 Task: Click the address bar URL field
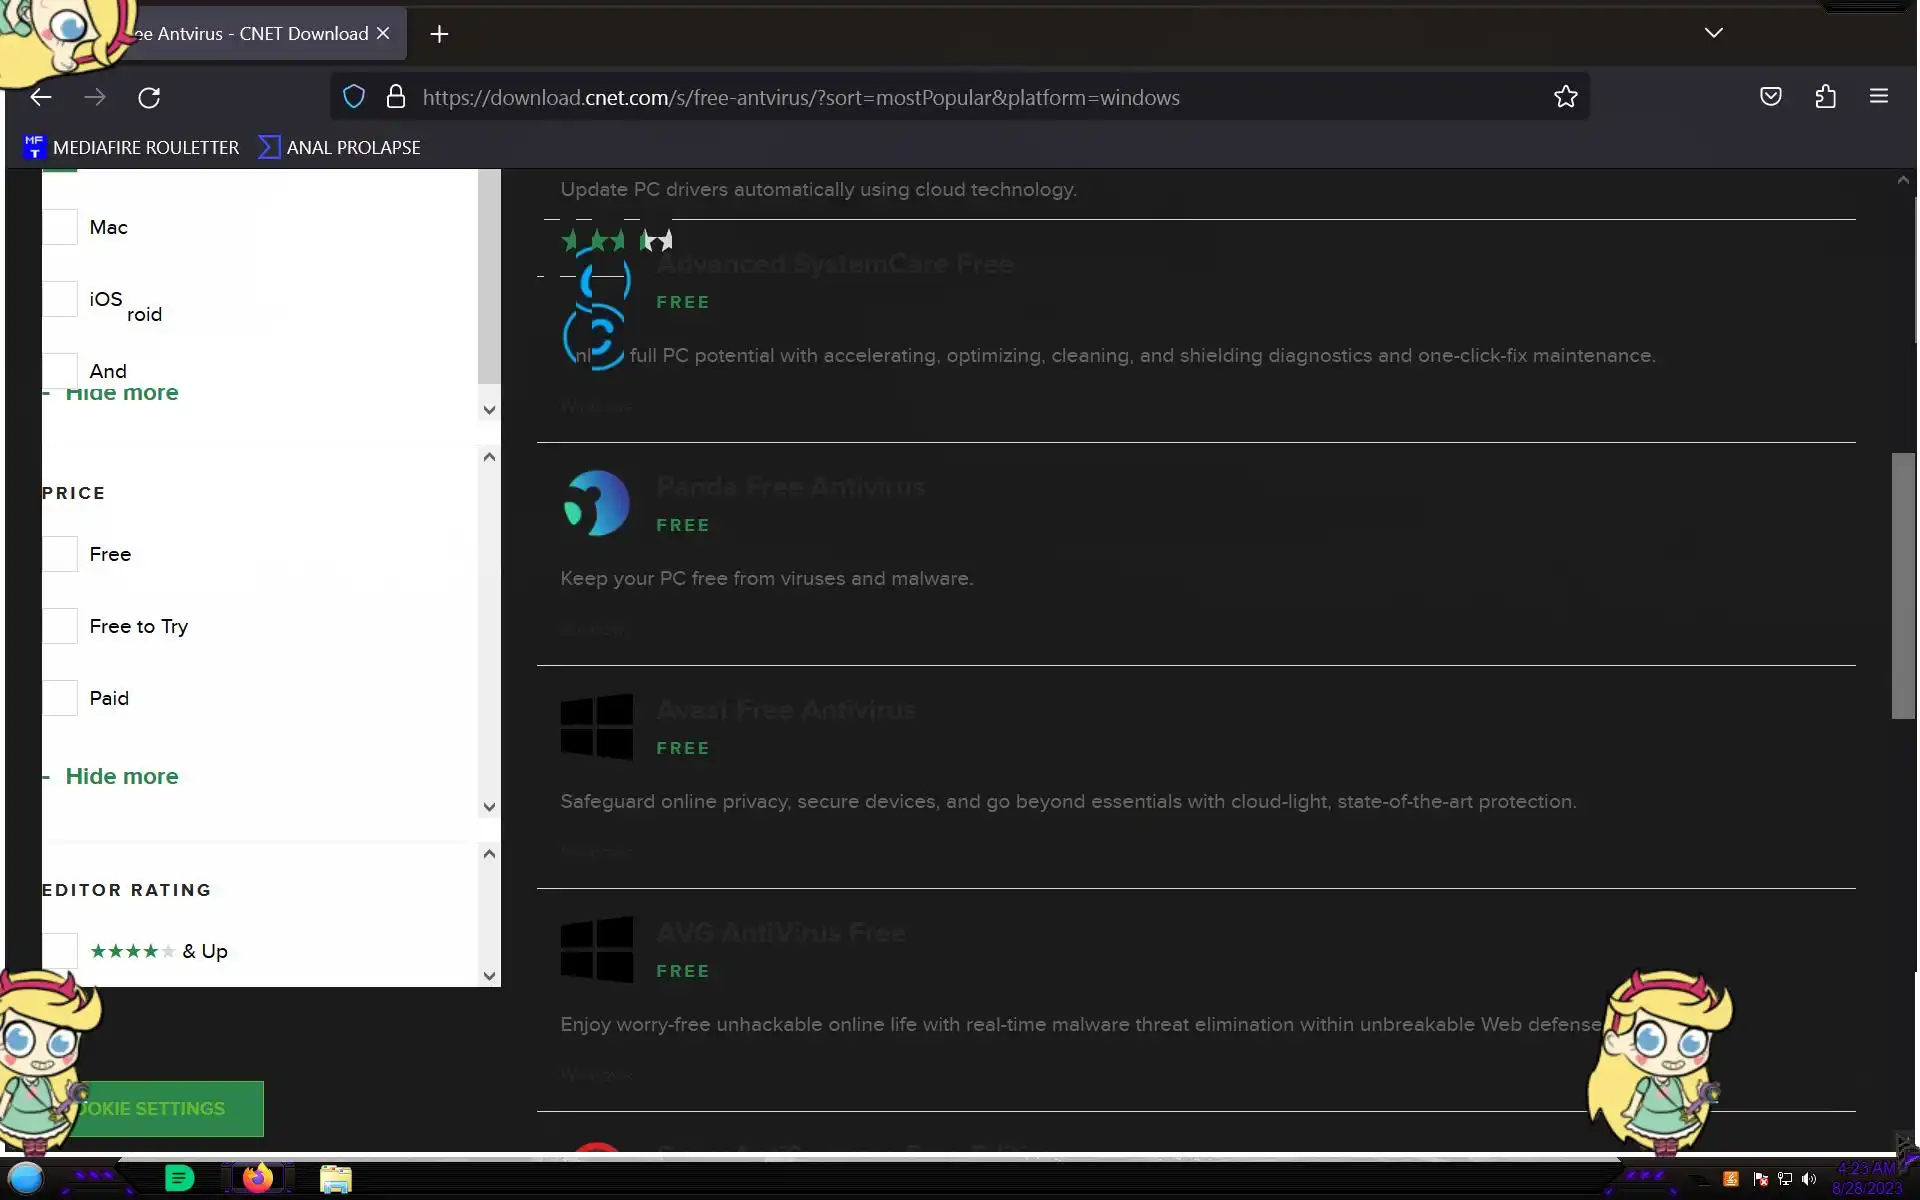pos(800,97)
